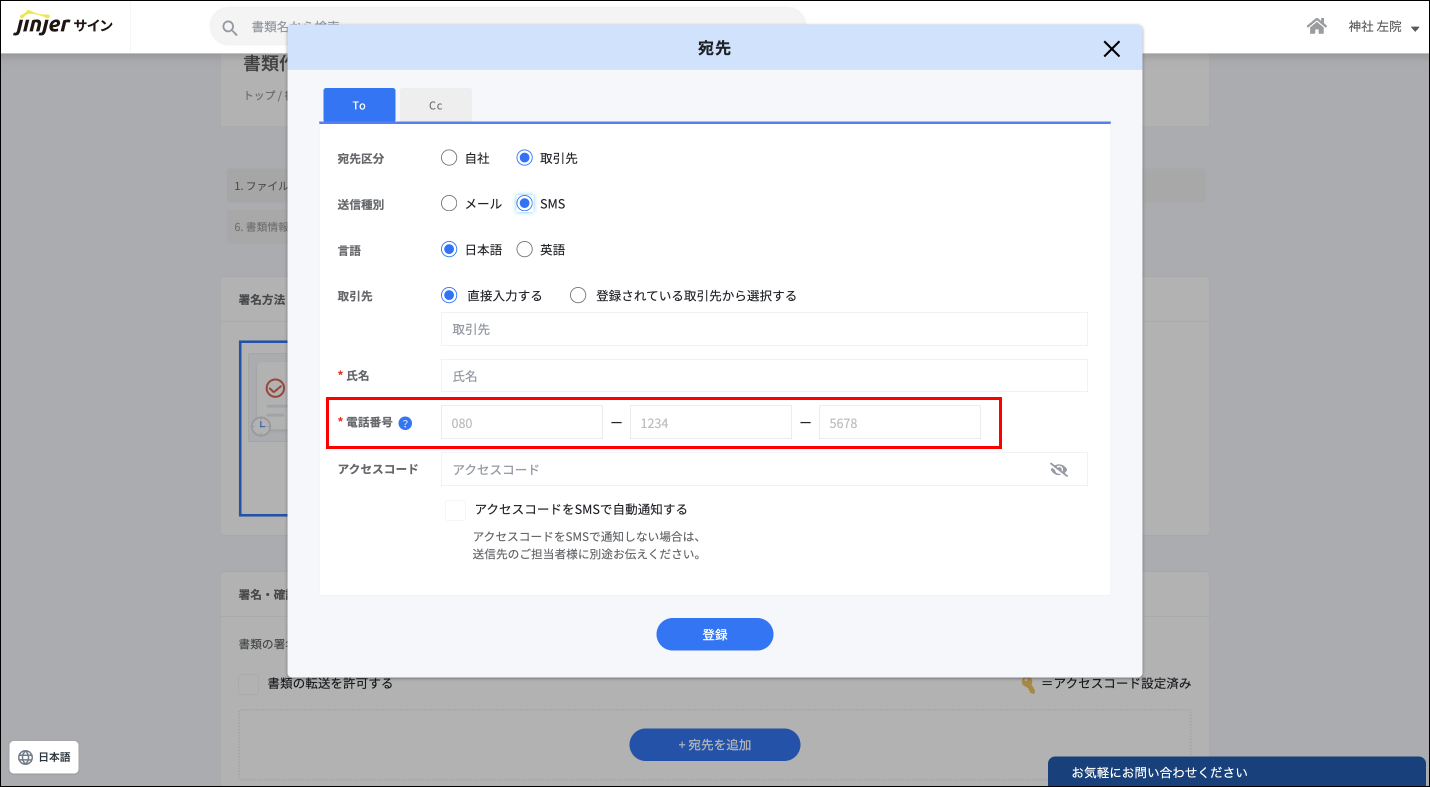Click the search magnifier icon

(x=230, y=28)
